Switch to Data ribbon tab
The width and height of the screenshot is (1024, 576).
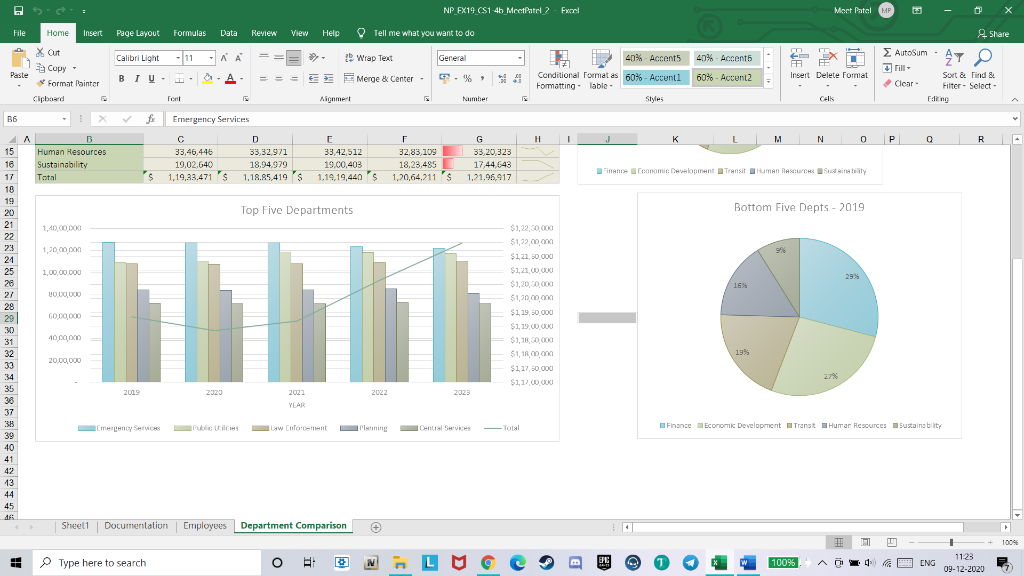229,33
